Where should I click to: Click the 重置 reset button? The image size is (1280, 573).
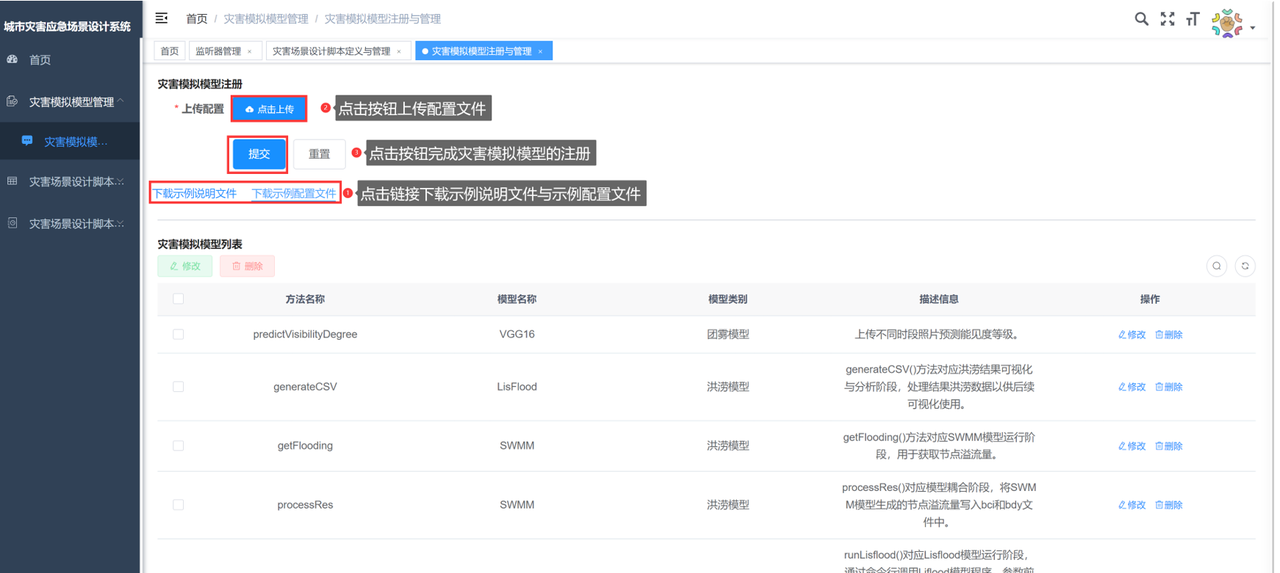click(x=319, y=154)
